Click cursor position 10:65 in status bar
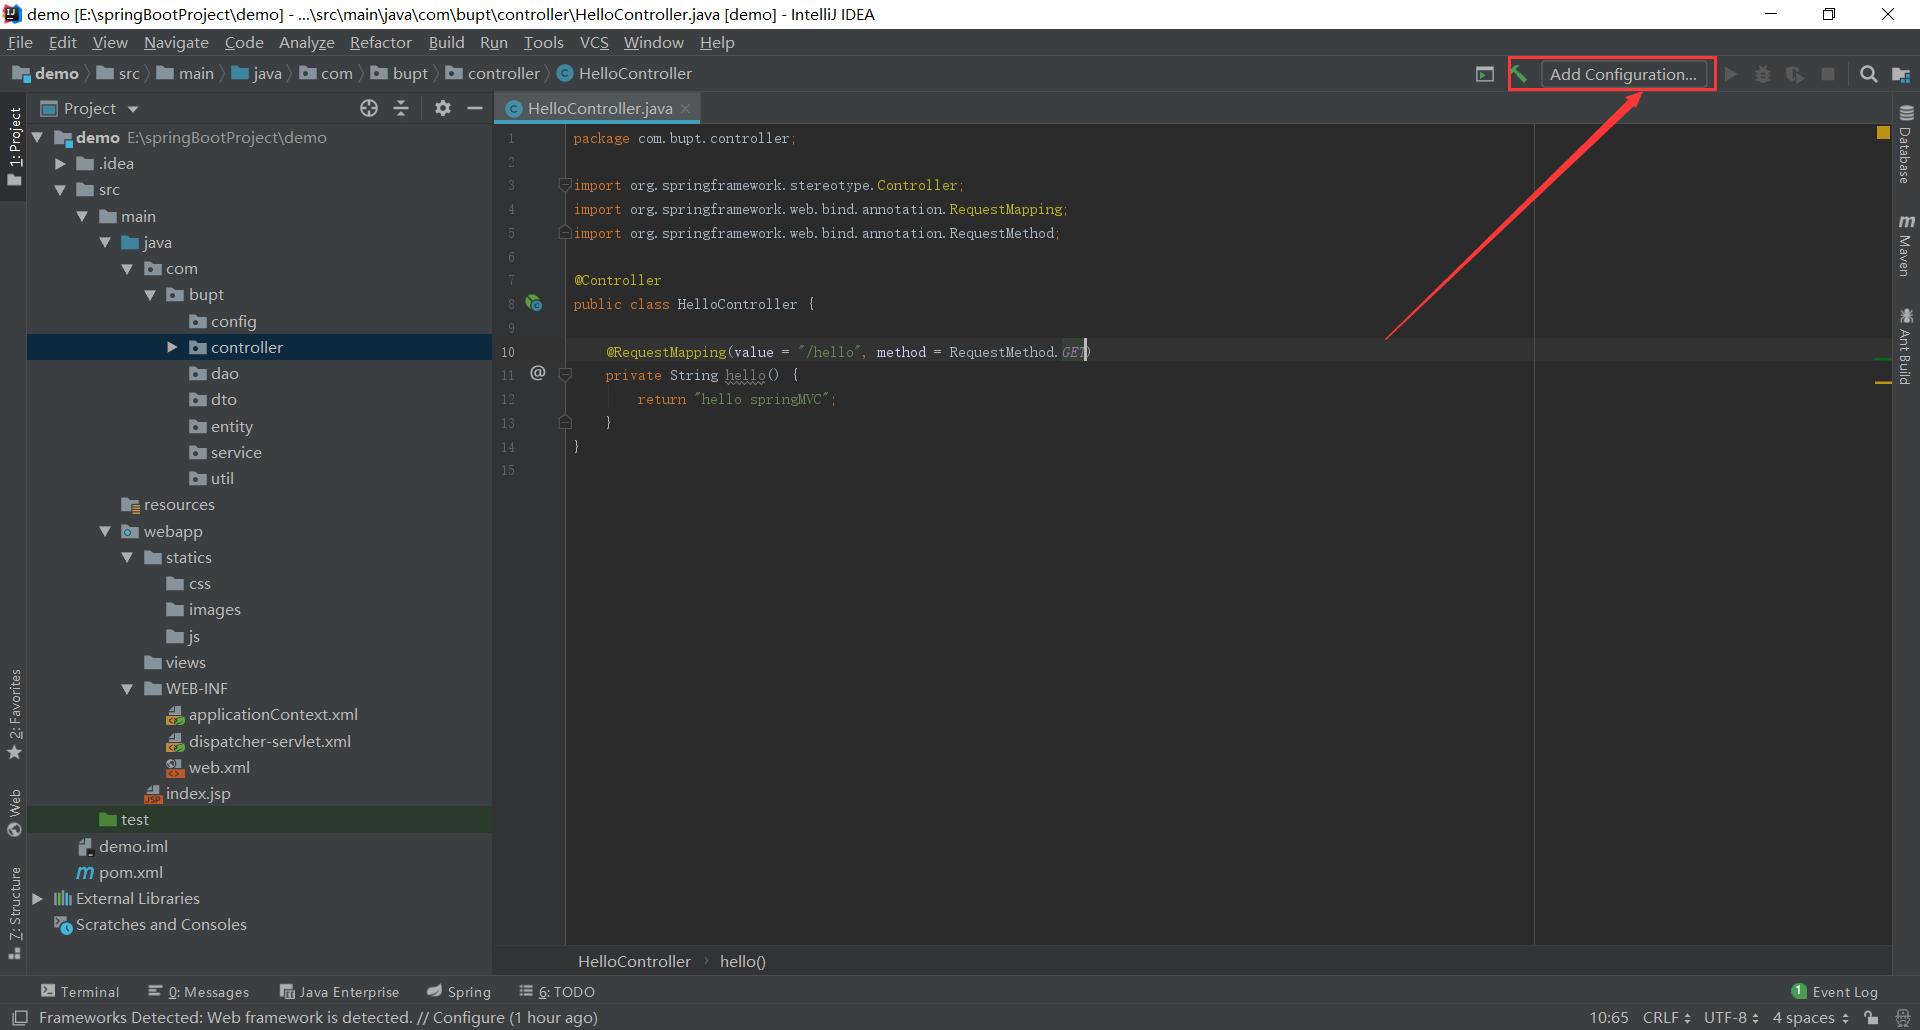Screen dimensions: 1920x1030 [x=1609, y=1018]
